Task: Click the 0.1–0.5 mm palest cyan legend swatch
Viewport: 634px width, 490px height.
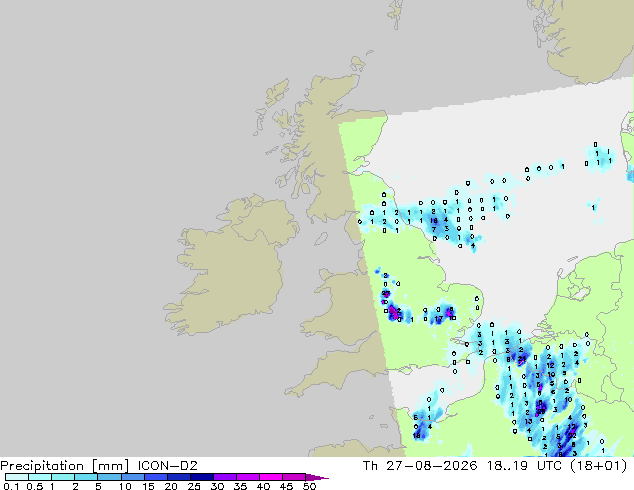Action: (x=17, y=477)
